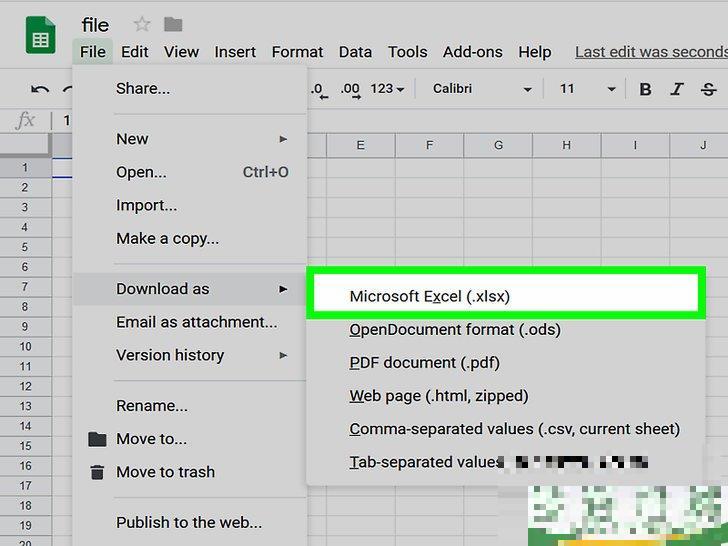Open the 123 number format dropdown
Viewport: 728px width, 546px height.
[387, 90]
